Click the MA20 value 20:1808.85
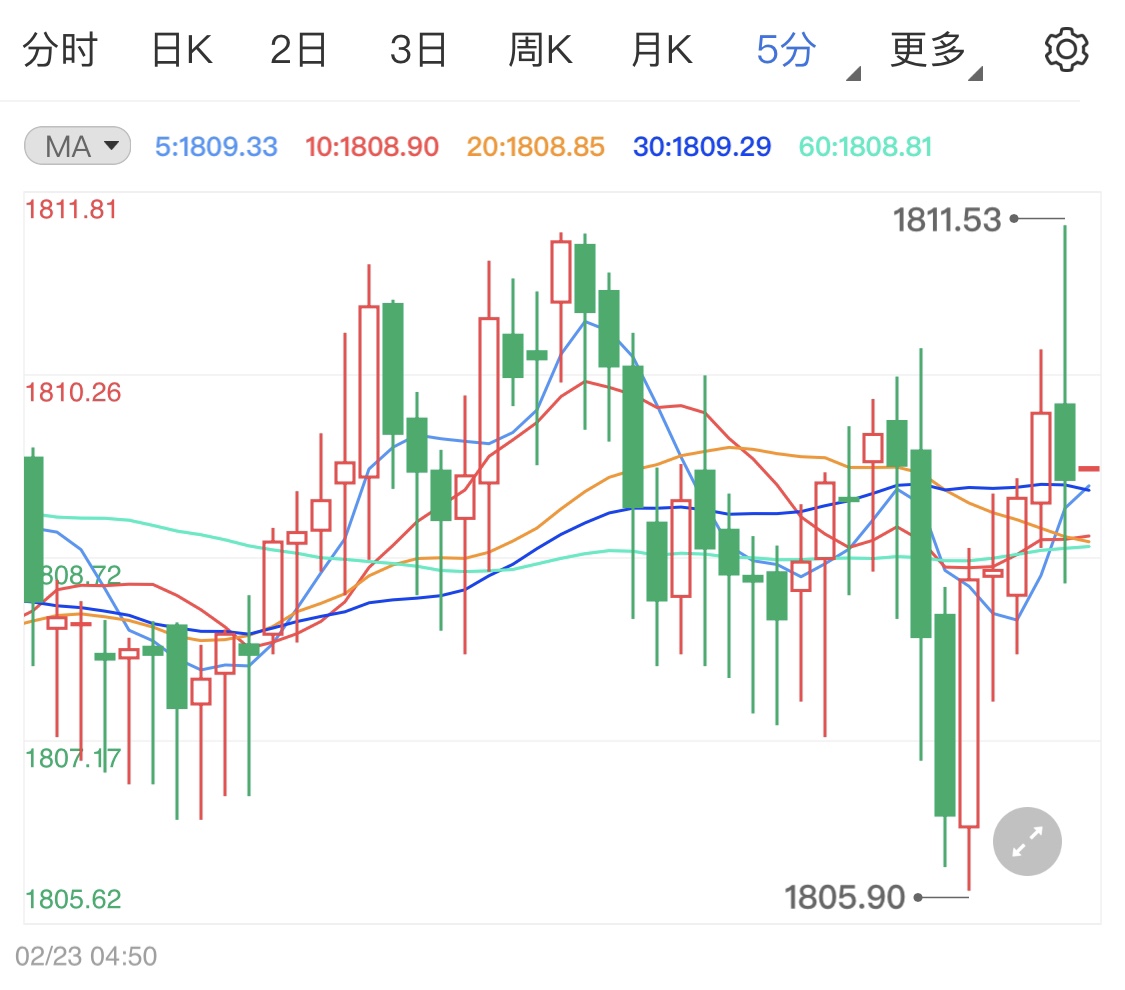1125x990 pixels. coord(535,146)
